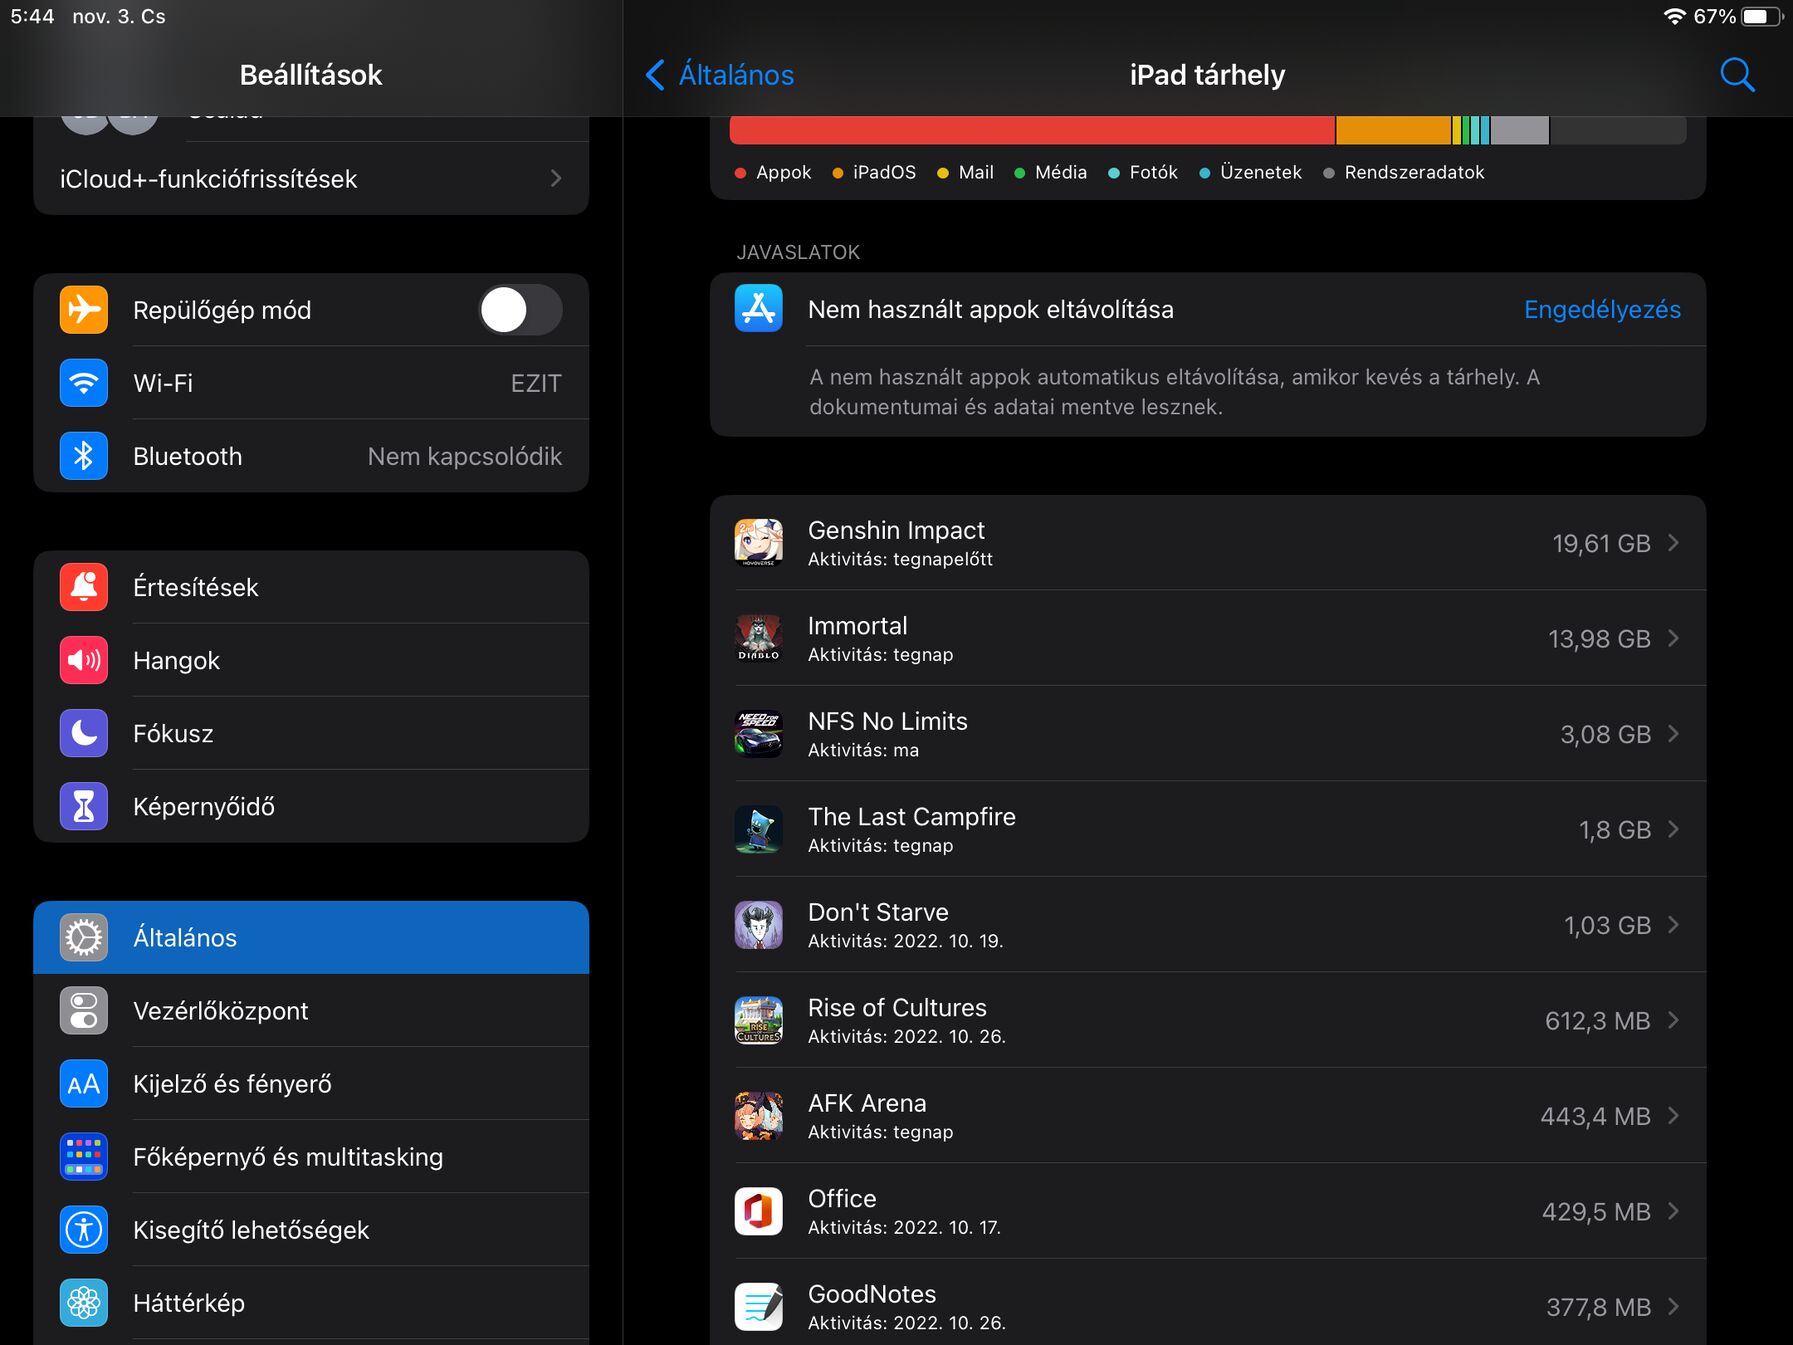Open the Wi-Fi settings row
This screenshot has height=1345, width=1793.
[x=311, y=383]
